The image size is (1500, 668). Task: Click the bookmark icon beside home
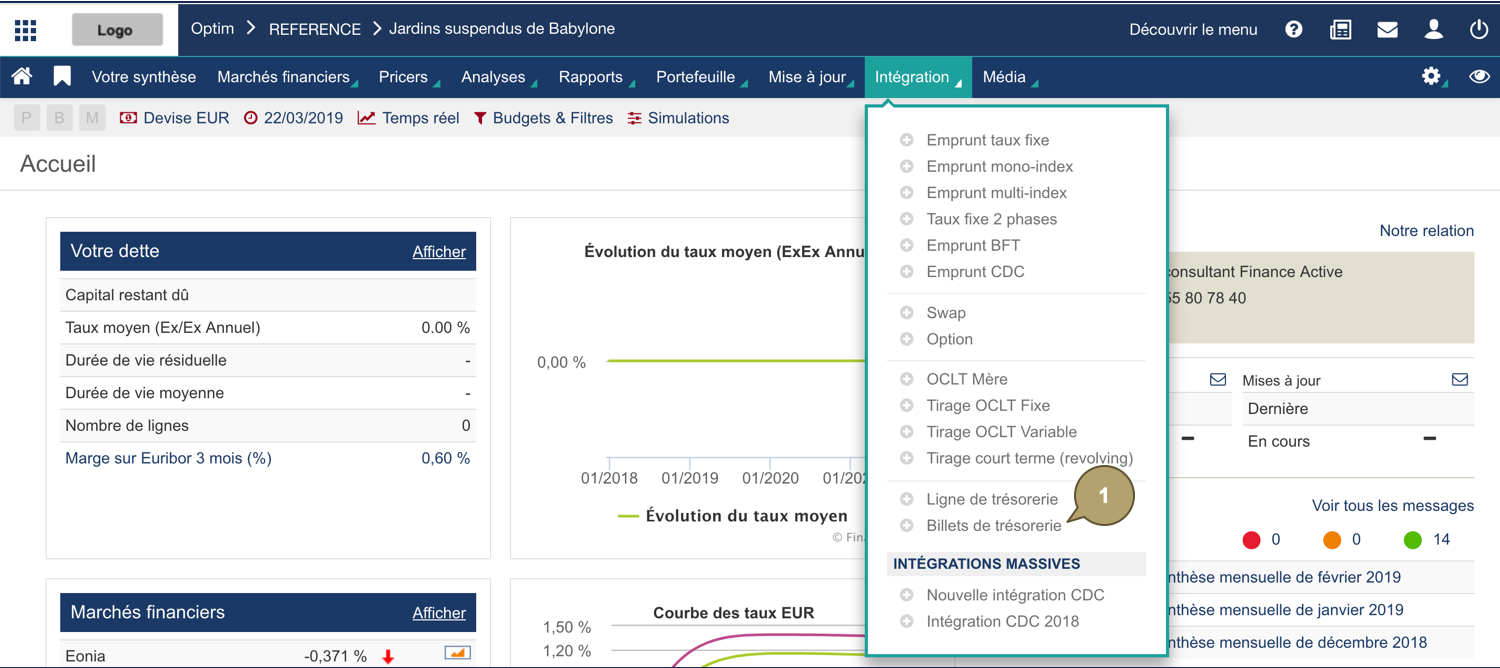[62, 77]
